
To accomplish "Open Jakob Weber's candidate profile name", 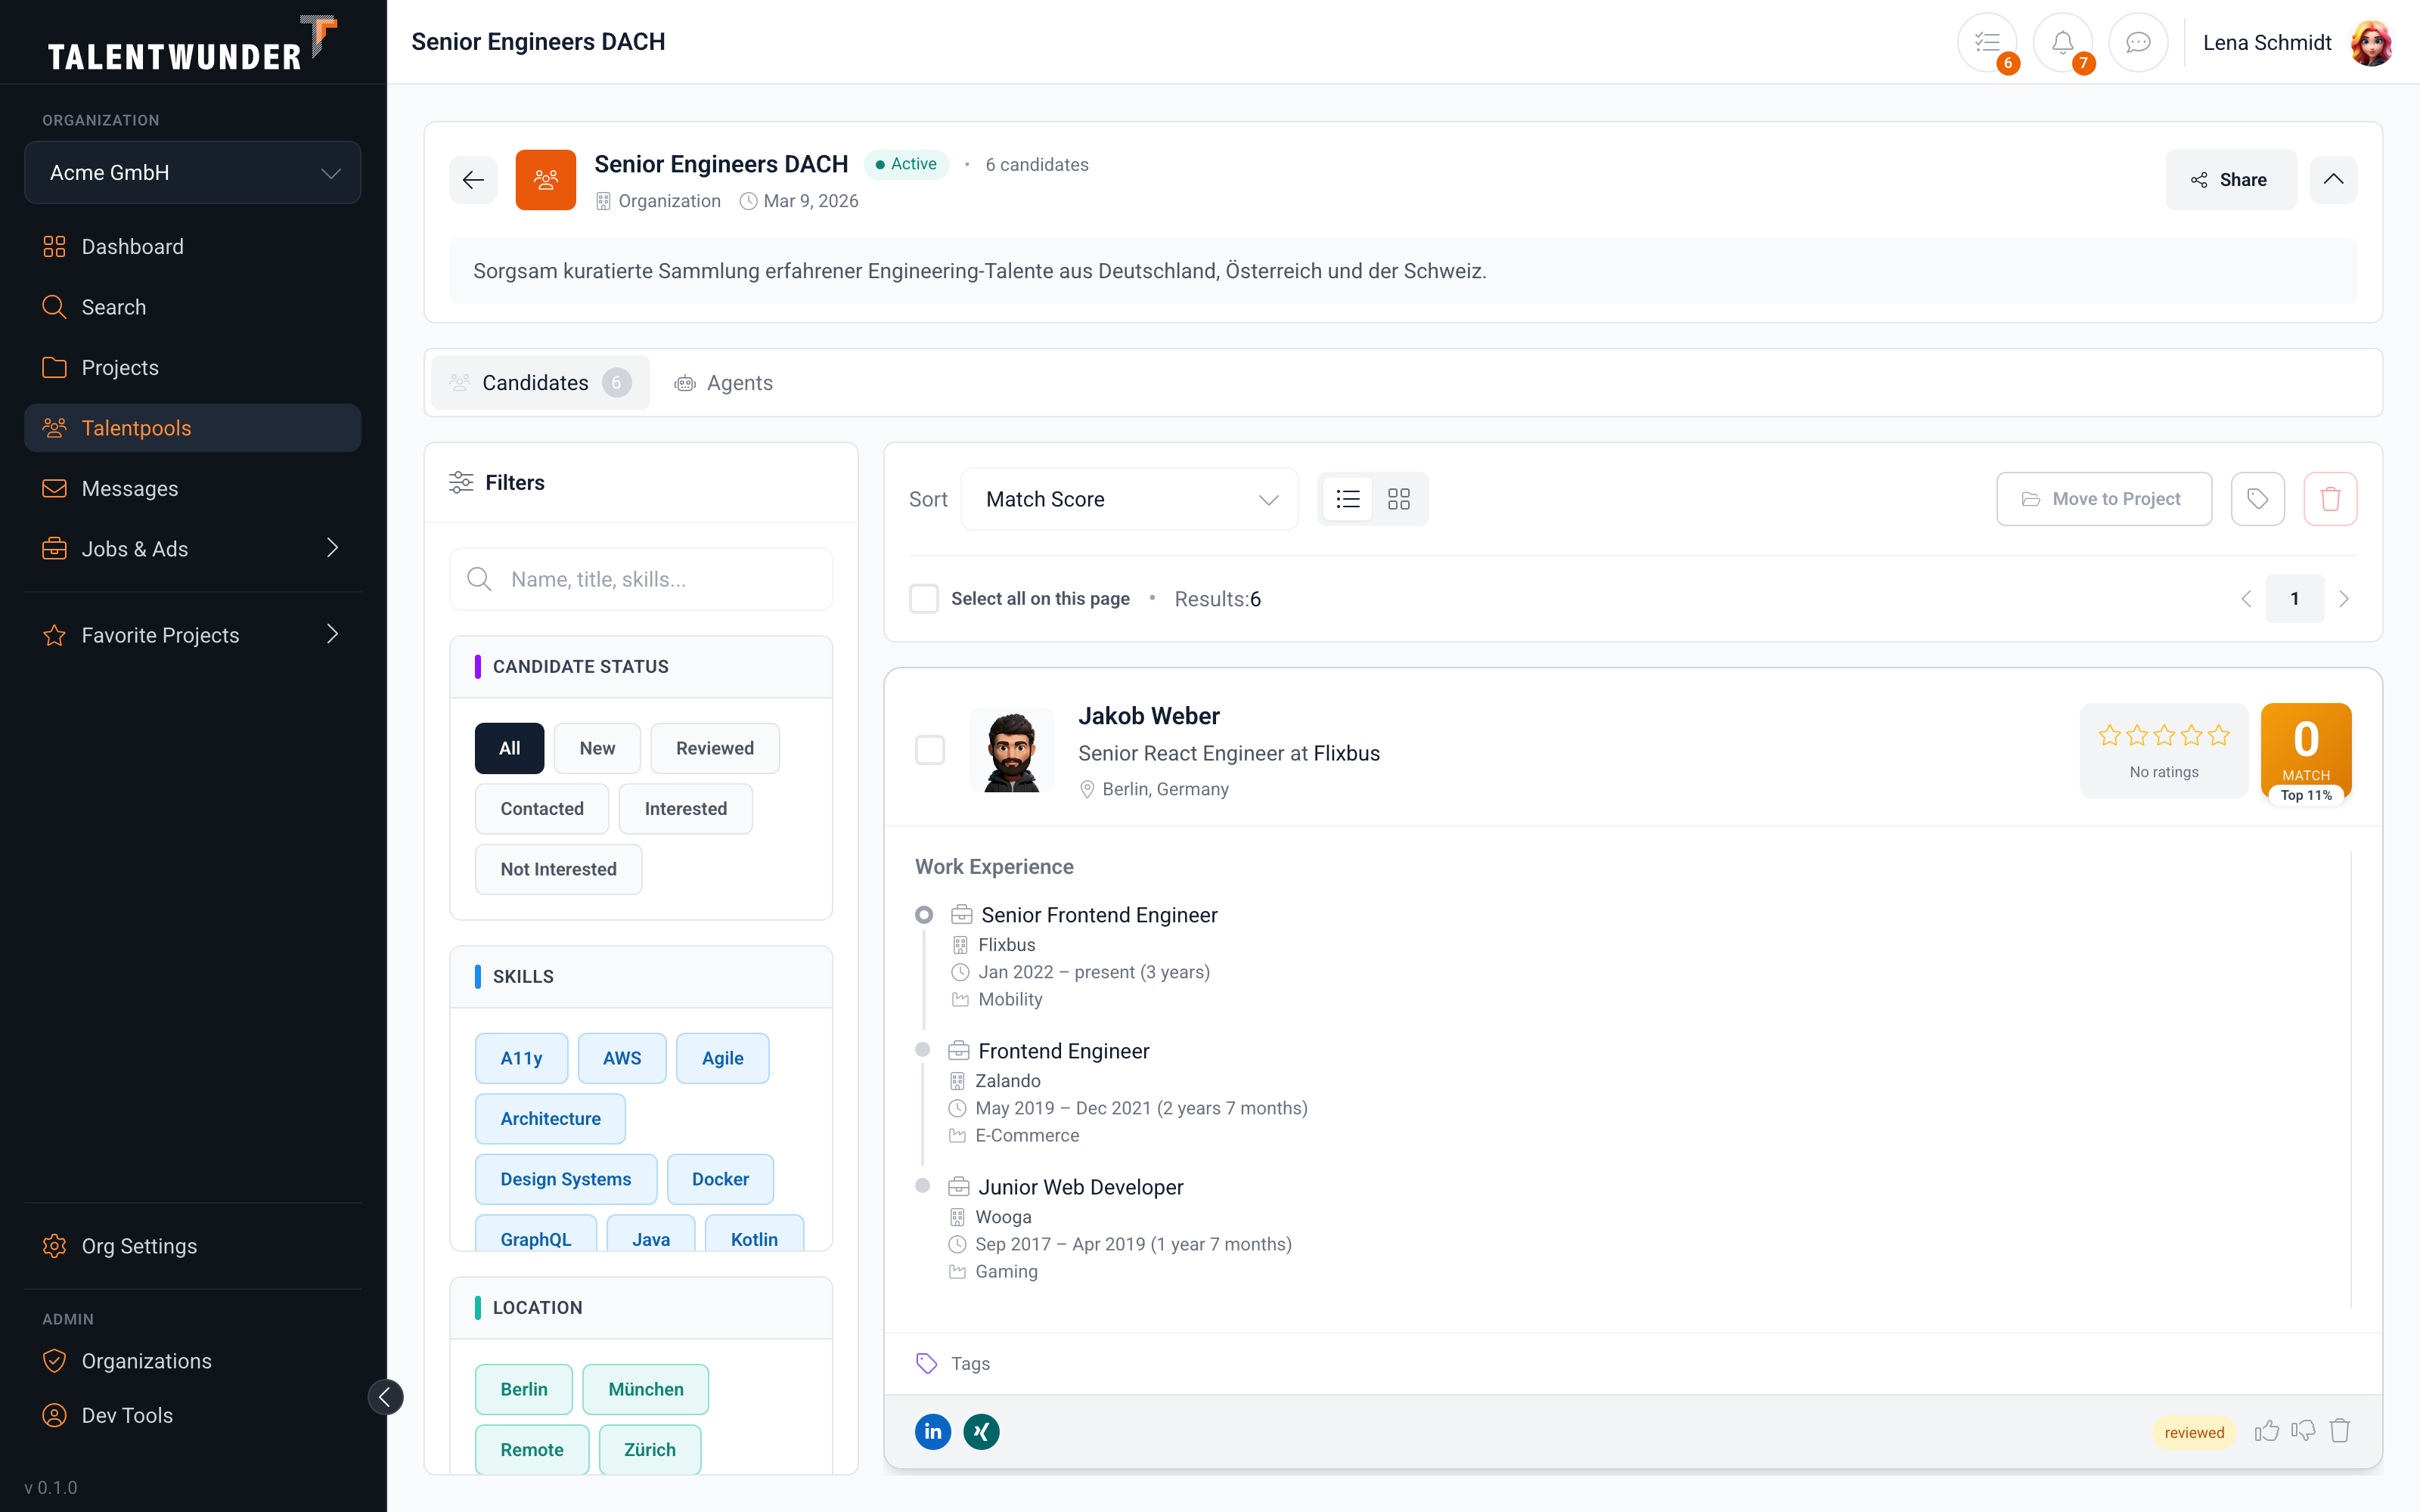I will tap(1149, 716).
